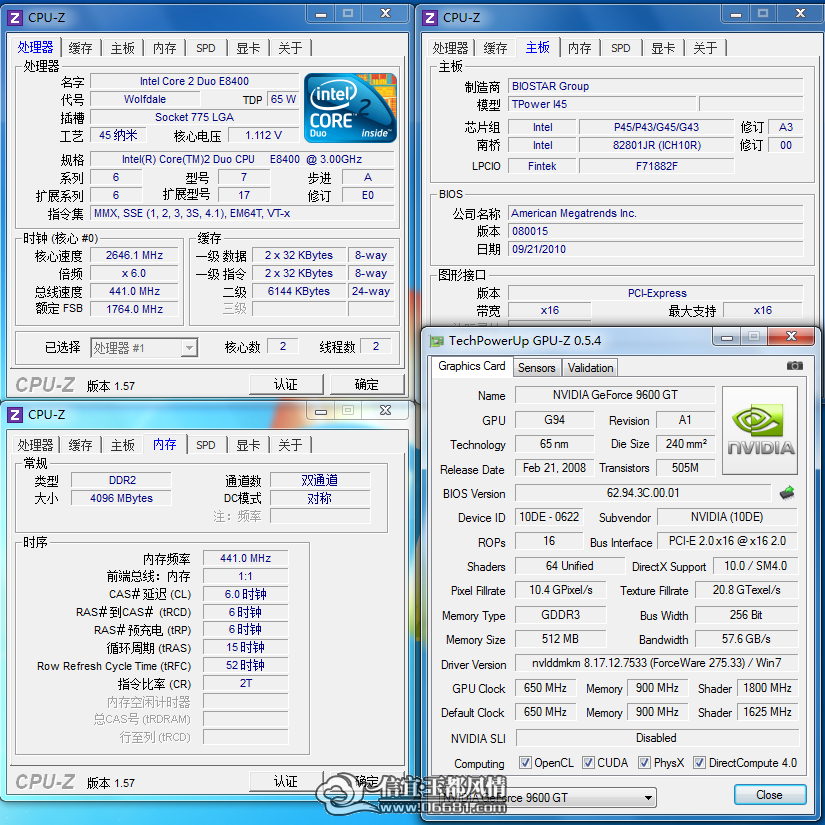Click the southbridge value 82801JR (ICH10R)
The width and height of the screenshot is (825, 825).
click(656, 145)
